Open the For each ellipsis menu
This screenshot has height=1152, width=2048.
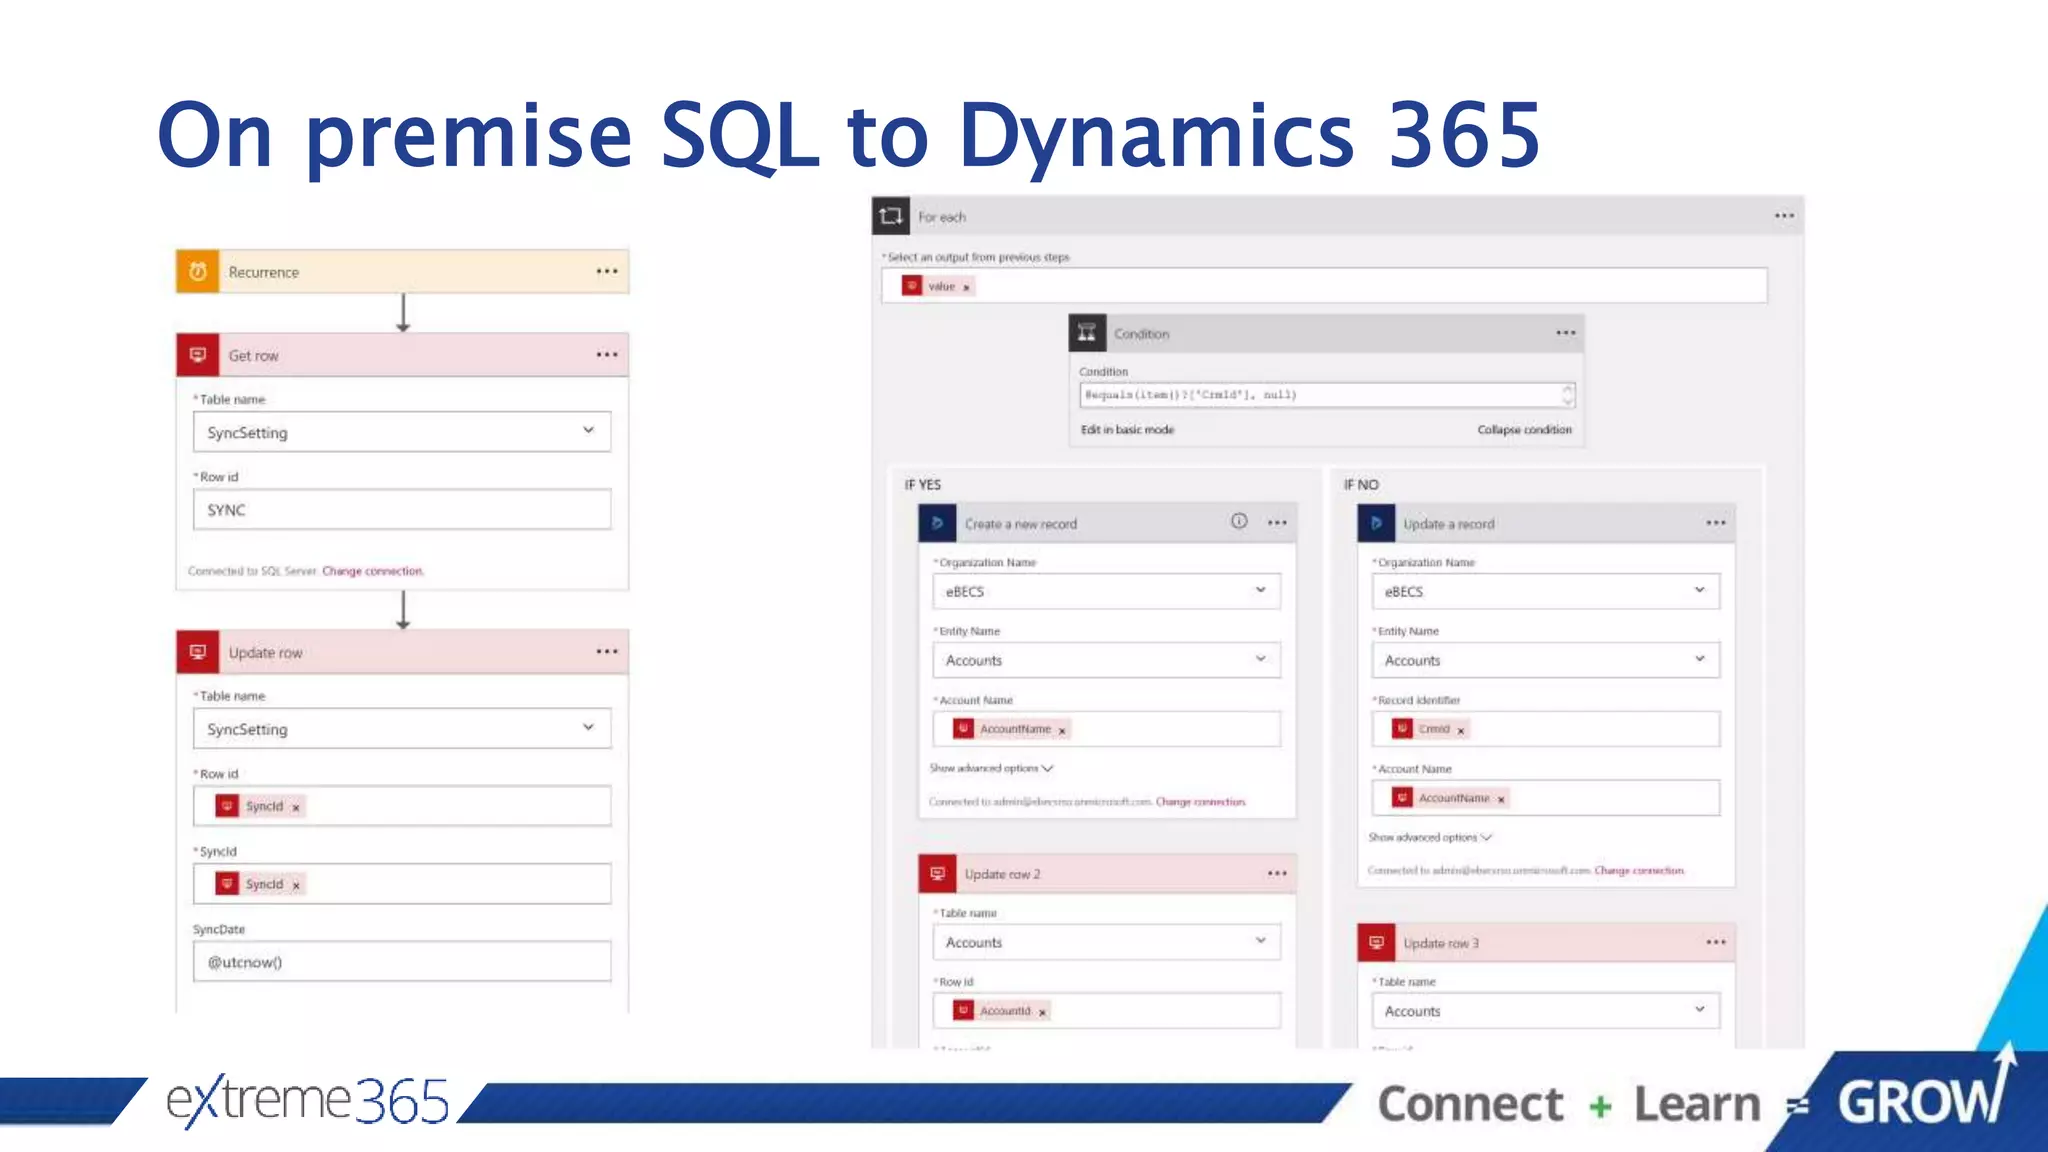[x=1785, y=216]
